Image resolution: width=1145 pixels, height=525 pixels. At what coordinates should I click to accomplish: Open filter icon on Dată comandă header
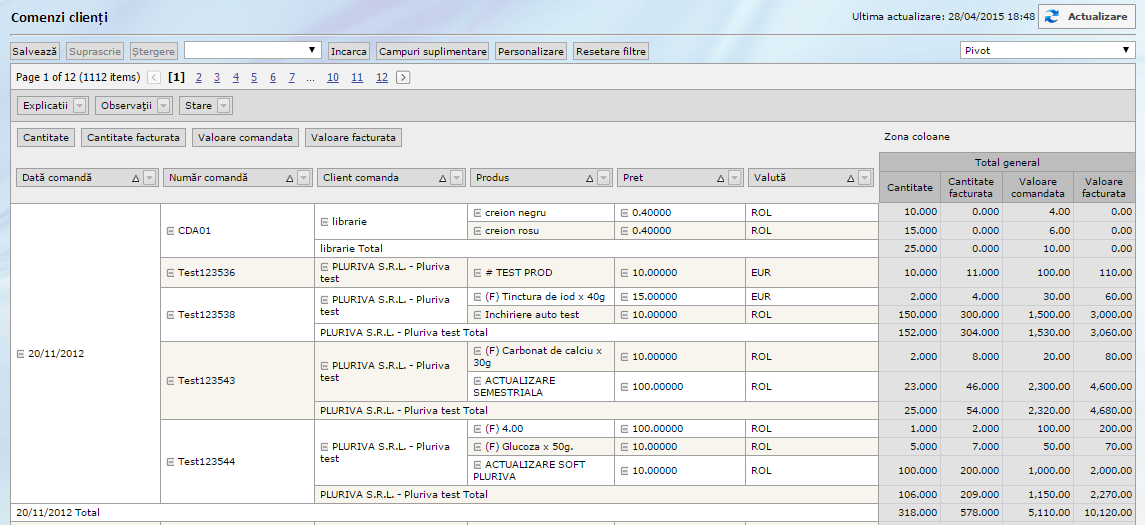tap(150, 178)
